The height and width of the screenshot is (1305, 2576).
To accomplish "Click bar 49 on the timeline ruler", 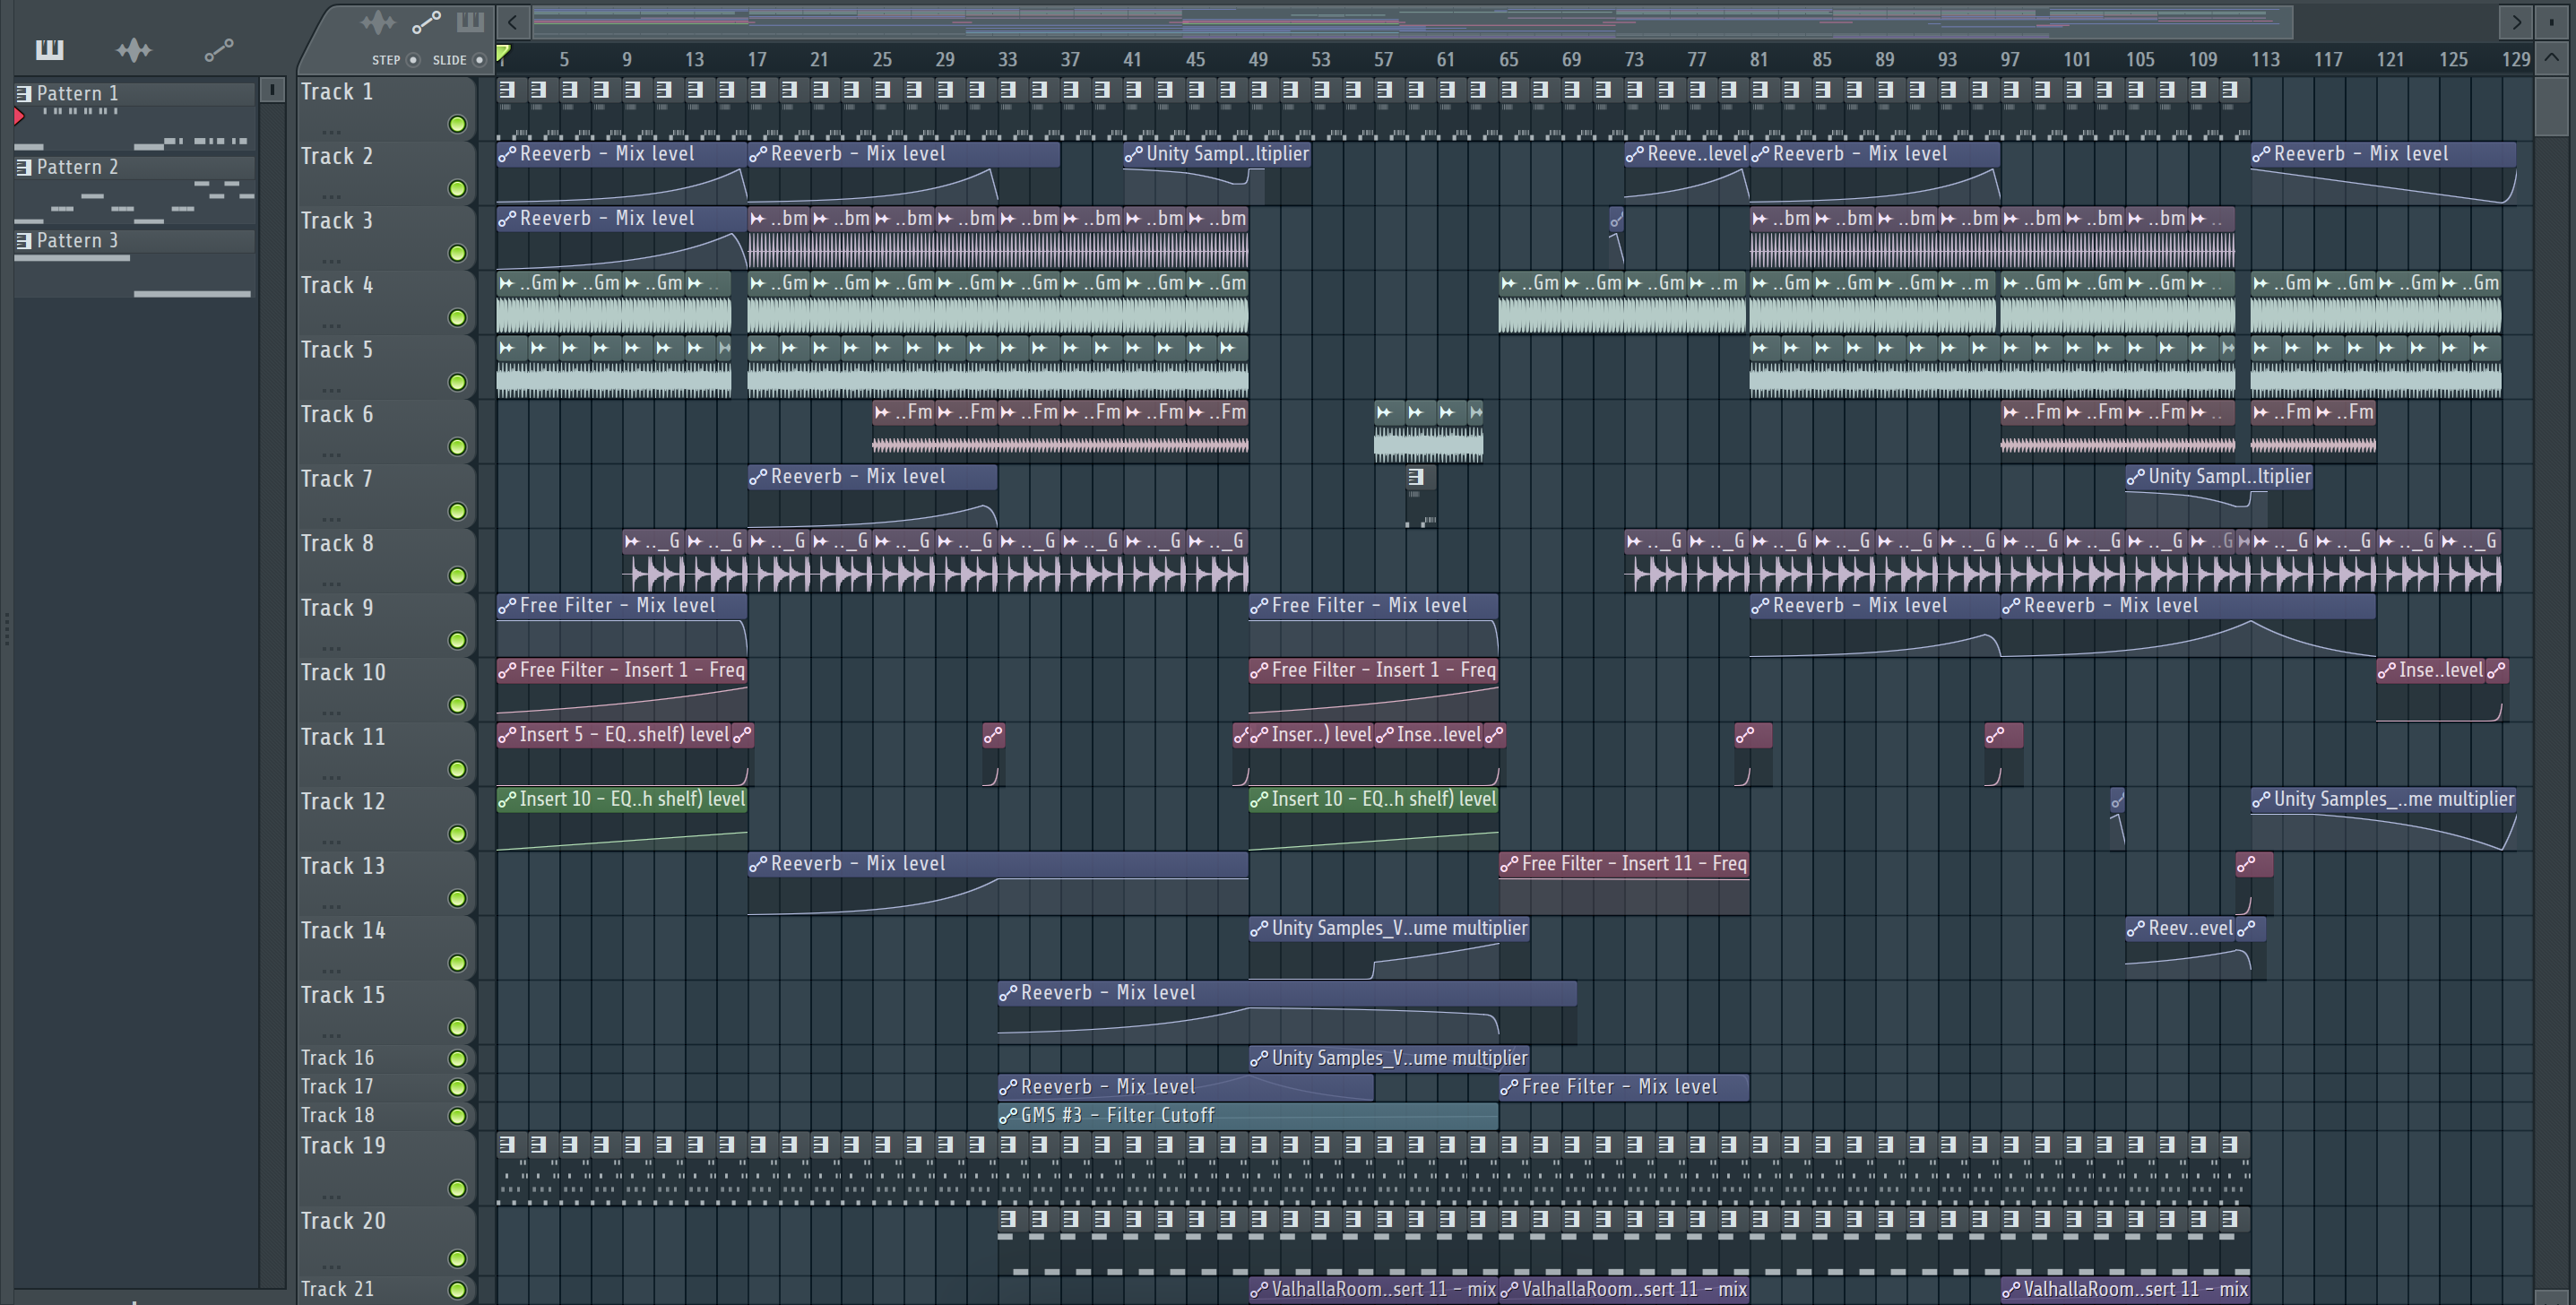I will 1257,59.
